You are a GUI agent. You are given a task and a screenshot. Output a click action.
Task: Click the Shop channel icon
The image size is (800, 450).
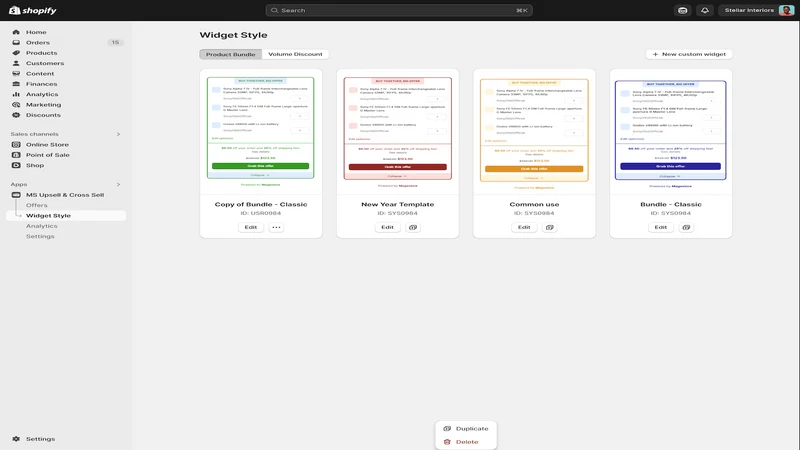coord(16,165)
